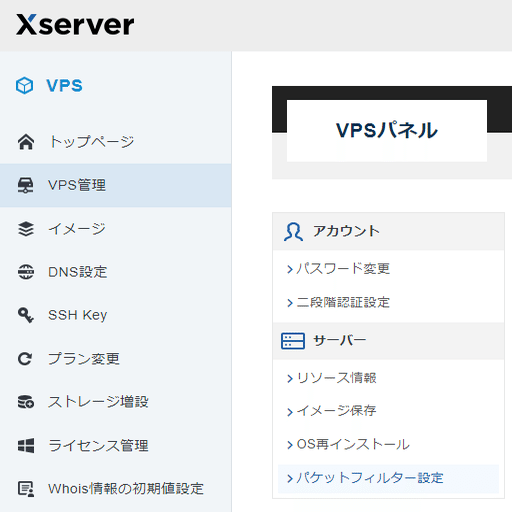The image size is (512, 512).
Task: Click the key icon beside SSH Key
Action: [x=26, y=315]
